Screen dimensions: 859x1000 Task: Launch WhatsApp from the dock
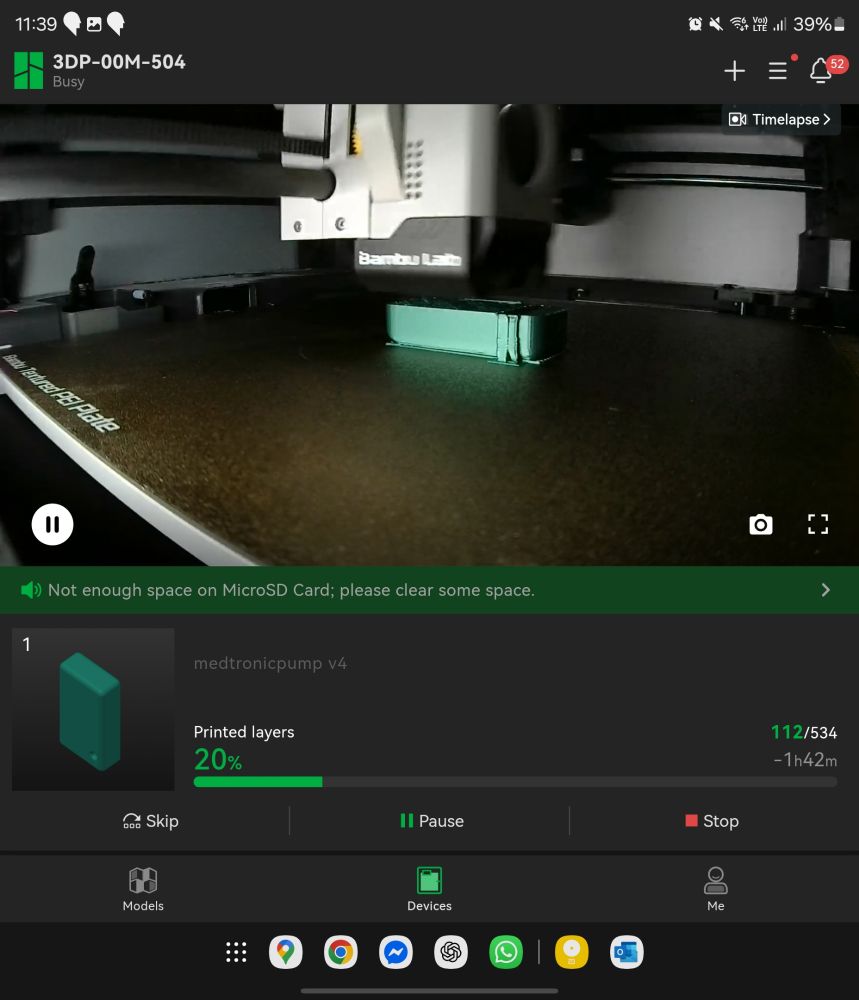[506, 952]
